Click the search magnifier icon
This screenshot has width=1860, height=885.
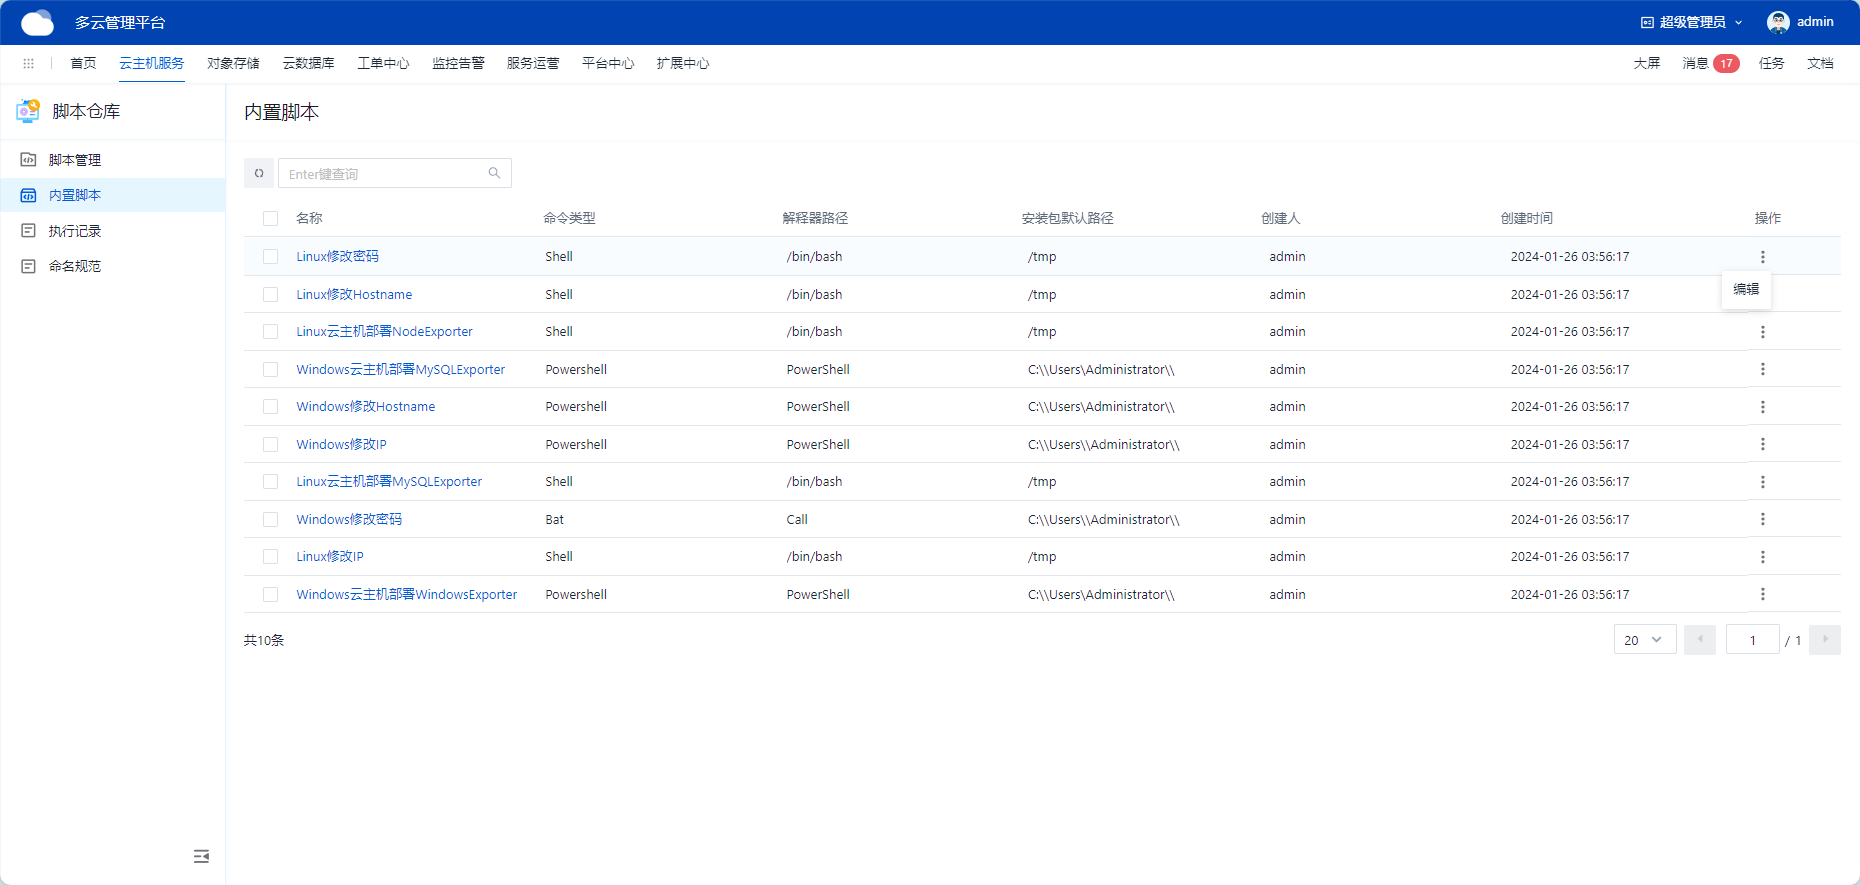coord(494,173)
